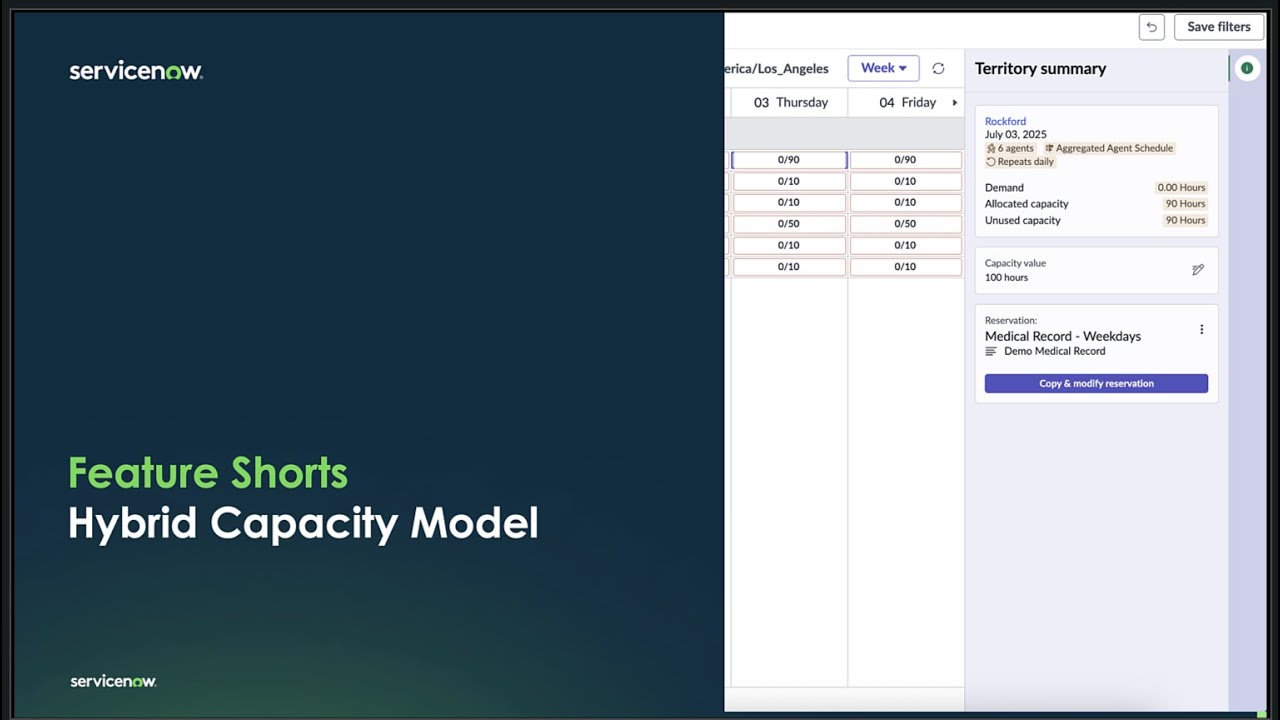Click the 0/10 cell in the Friday column
The image size is (1280, 720).
[905, 181]
